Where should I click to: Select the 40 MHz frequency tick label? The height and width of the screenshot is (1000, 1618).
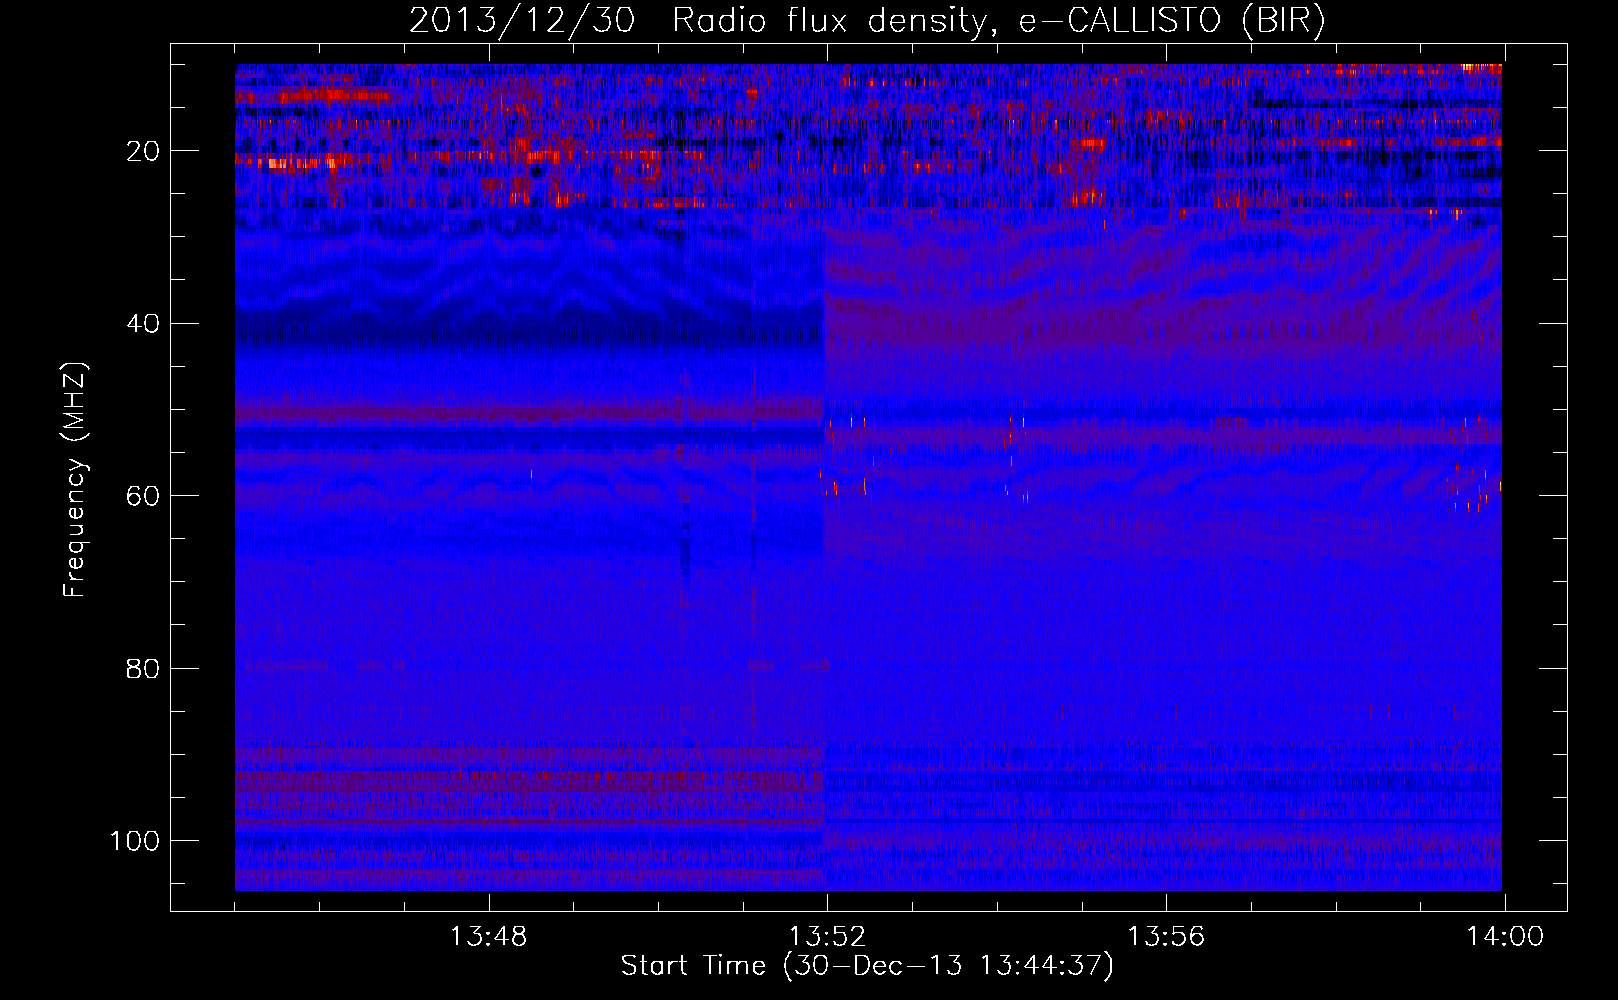(143, 324)
